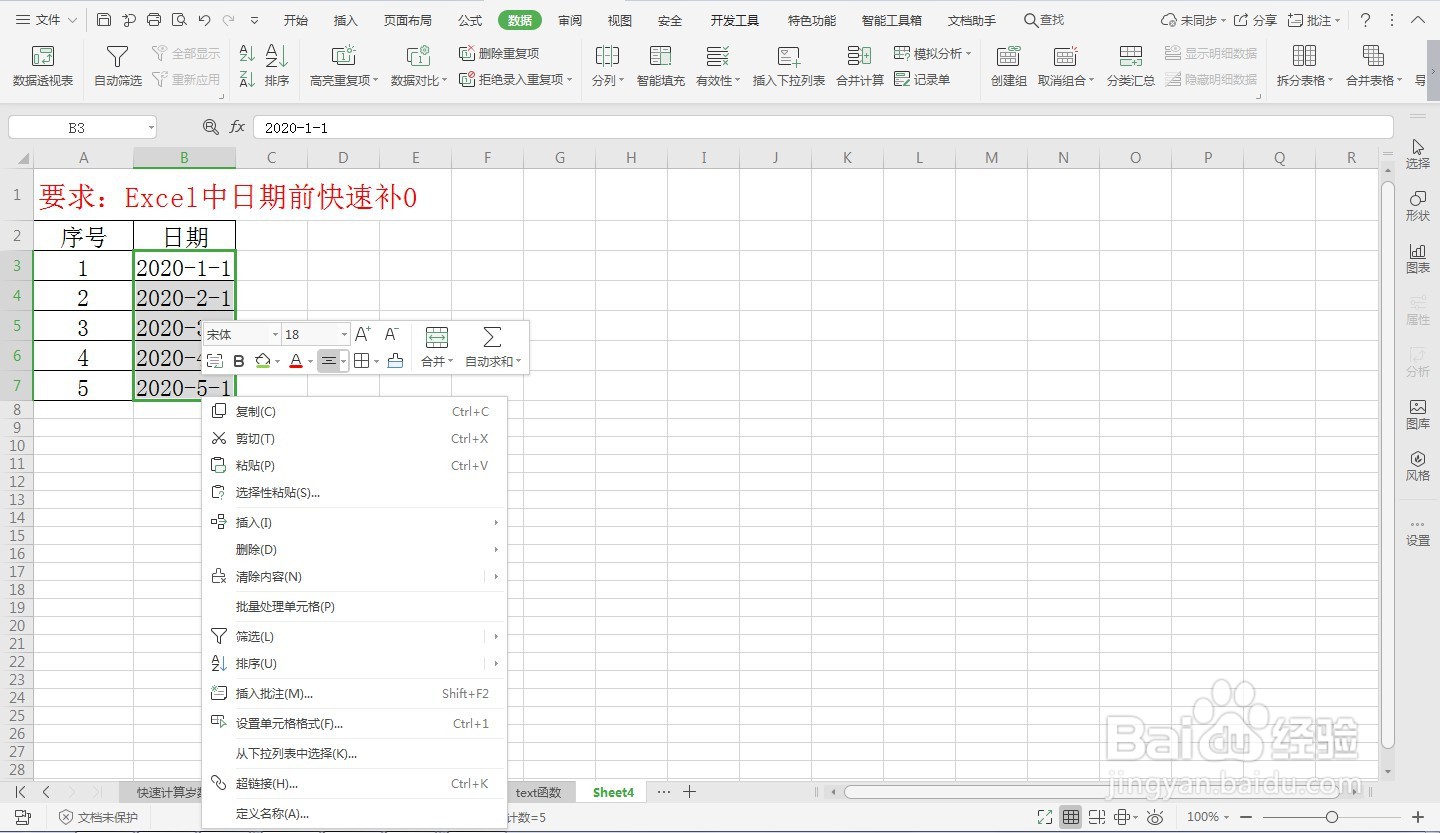The width and height of the screenshot is (1440, 833).
Task: Choose 选择性粘贴(S) in context menu
Action: point(355,492)
